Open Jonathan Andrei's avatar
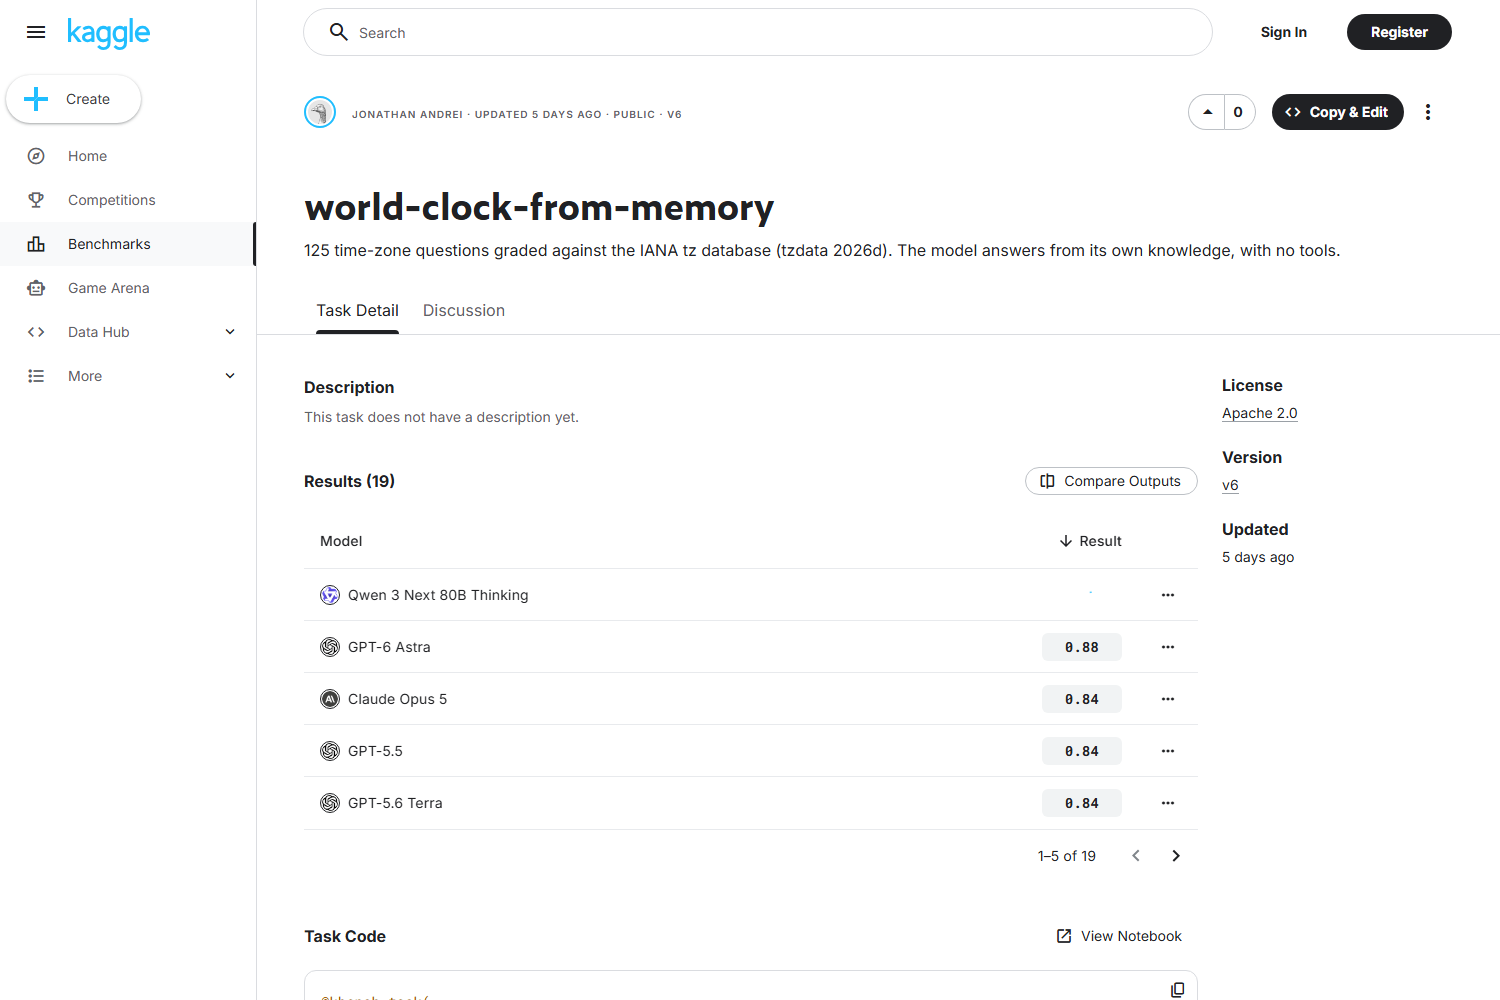 pyautogui.click(x=320, y=112)
